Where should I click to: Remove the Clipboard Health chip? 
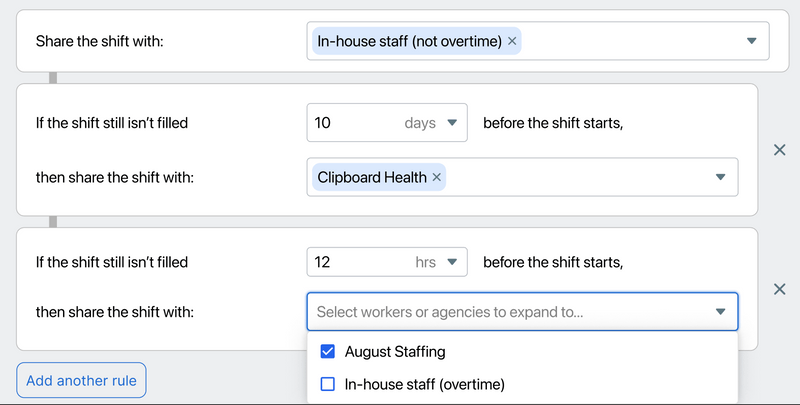436,177
